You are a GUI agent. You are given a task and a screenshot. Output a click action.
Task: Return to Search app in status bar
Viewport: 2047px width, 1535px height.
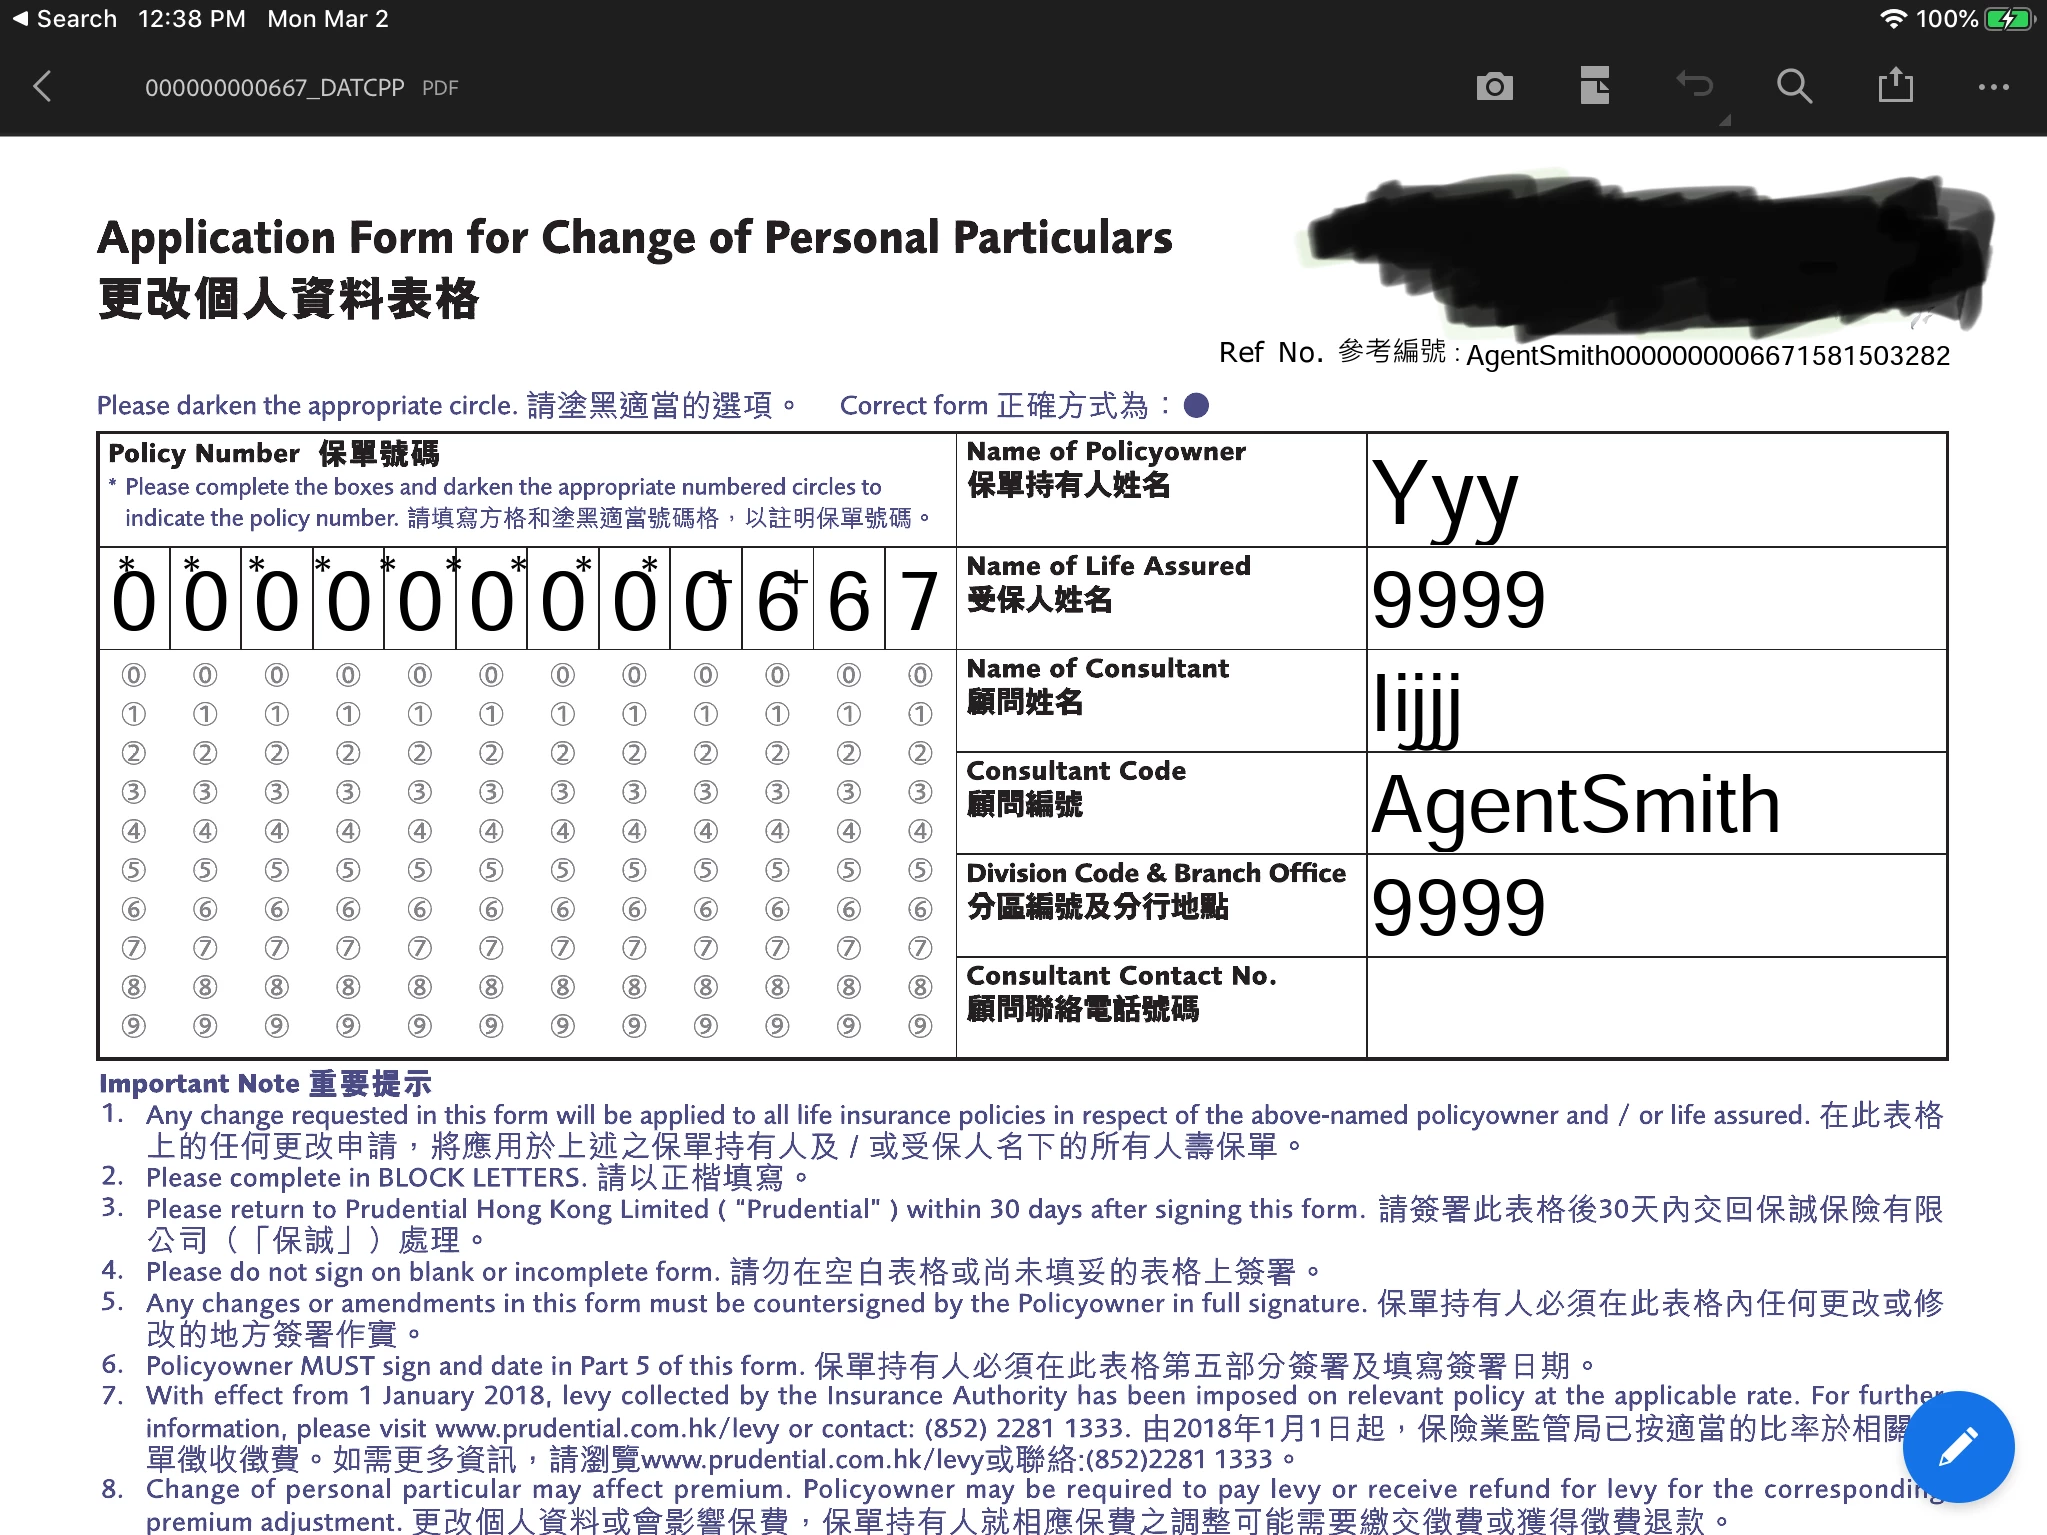(64, 18)
